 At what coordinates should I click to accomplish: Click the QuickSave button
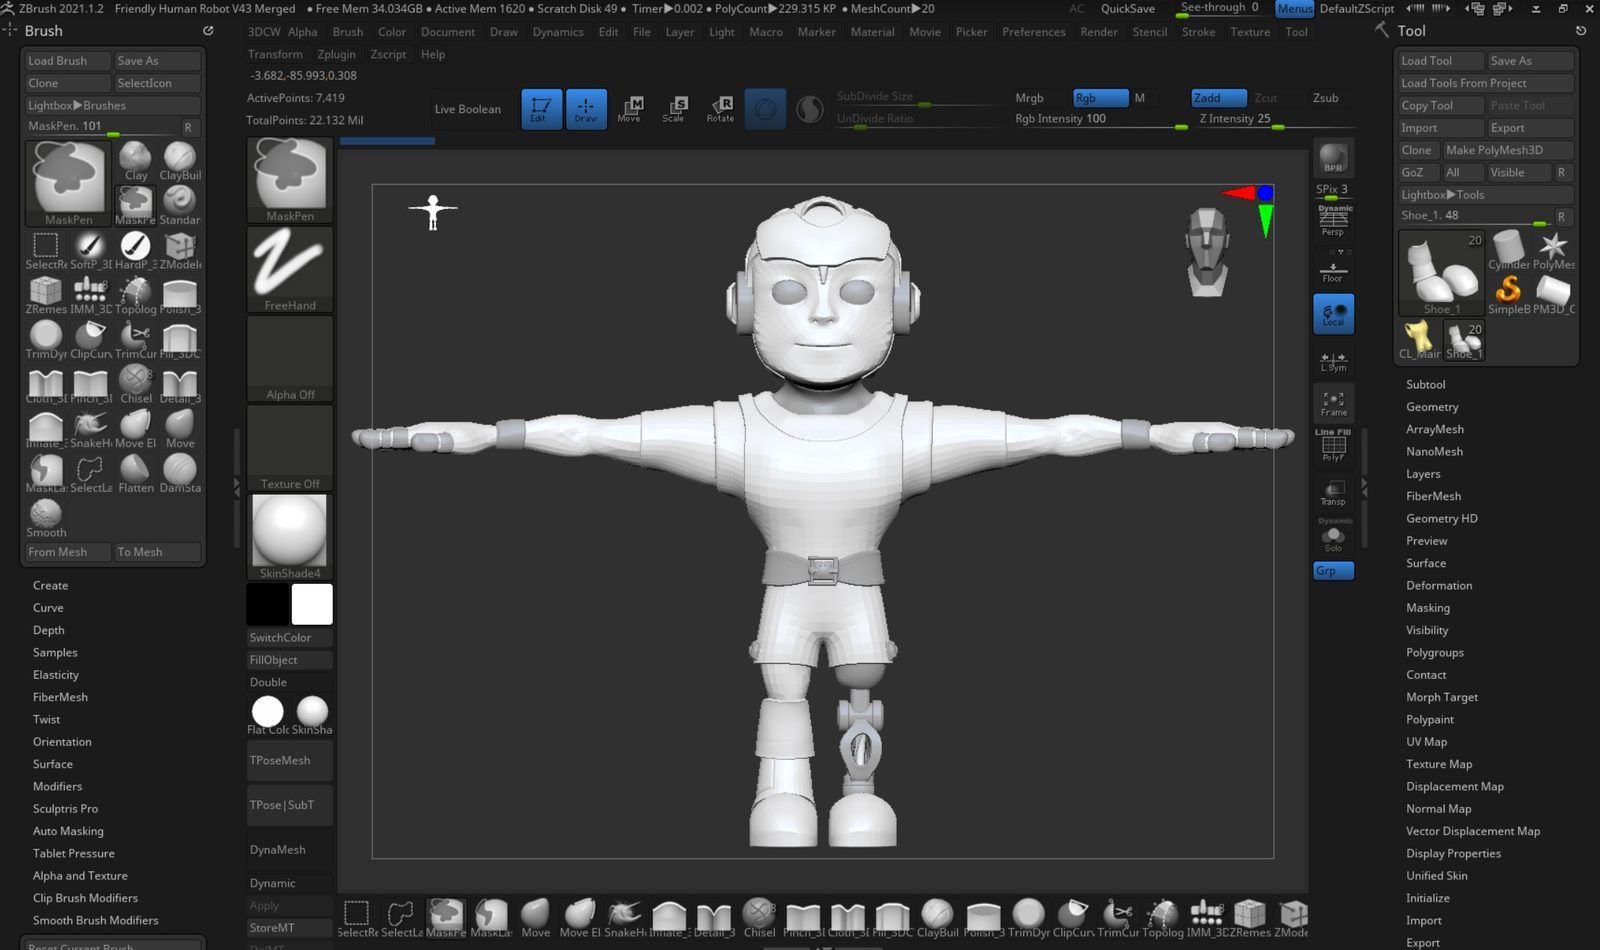coord(1127,9)
